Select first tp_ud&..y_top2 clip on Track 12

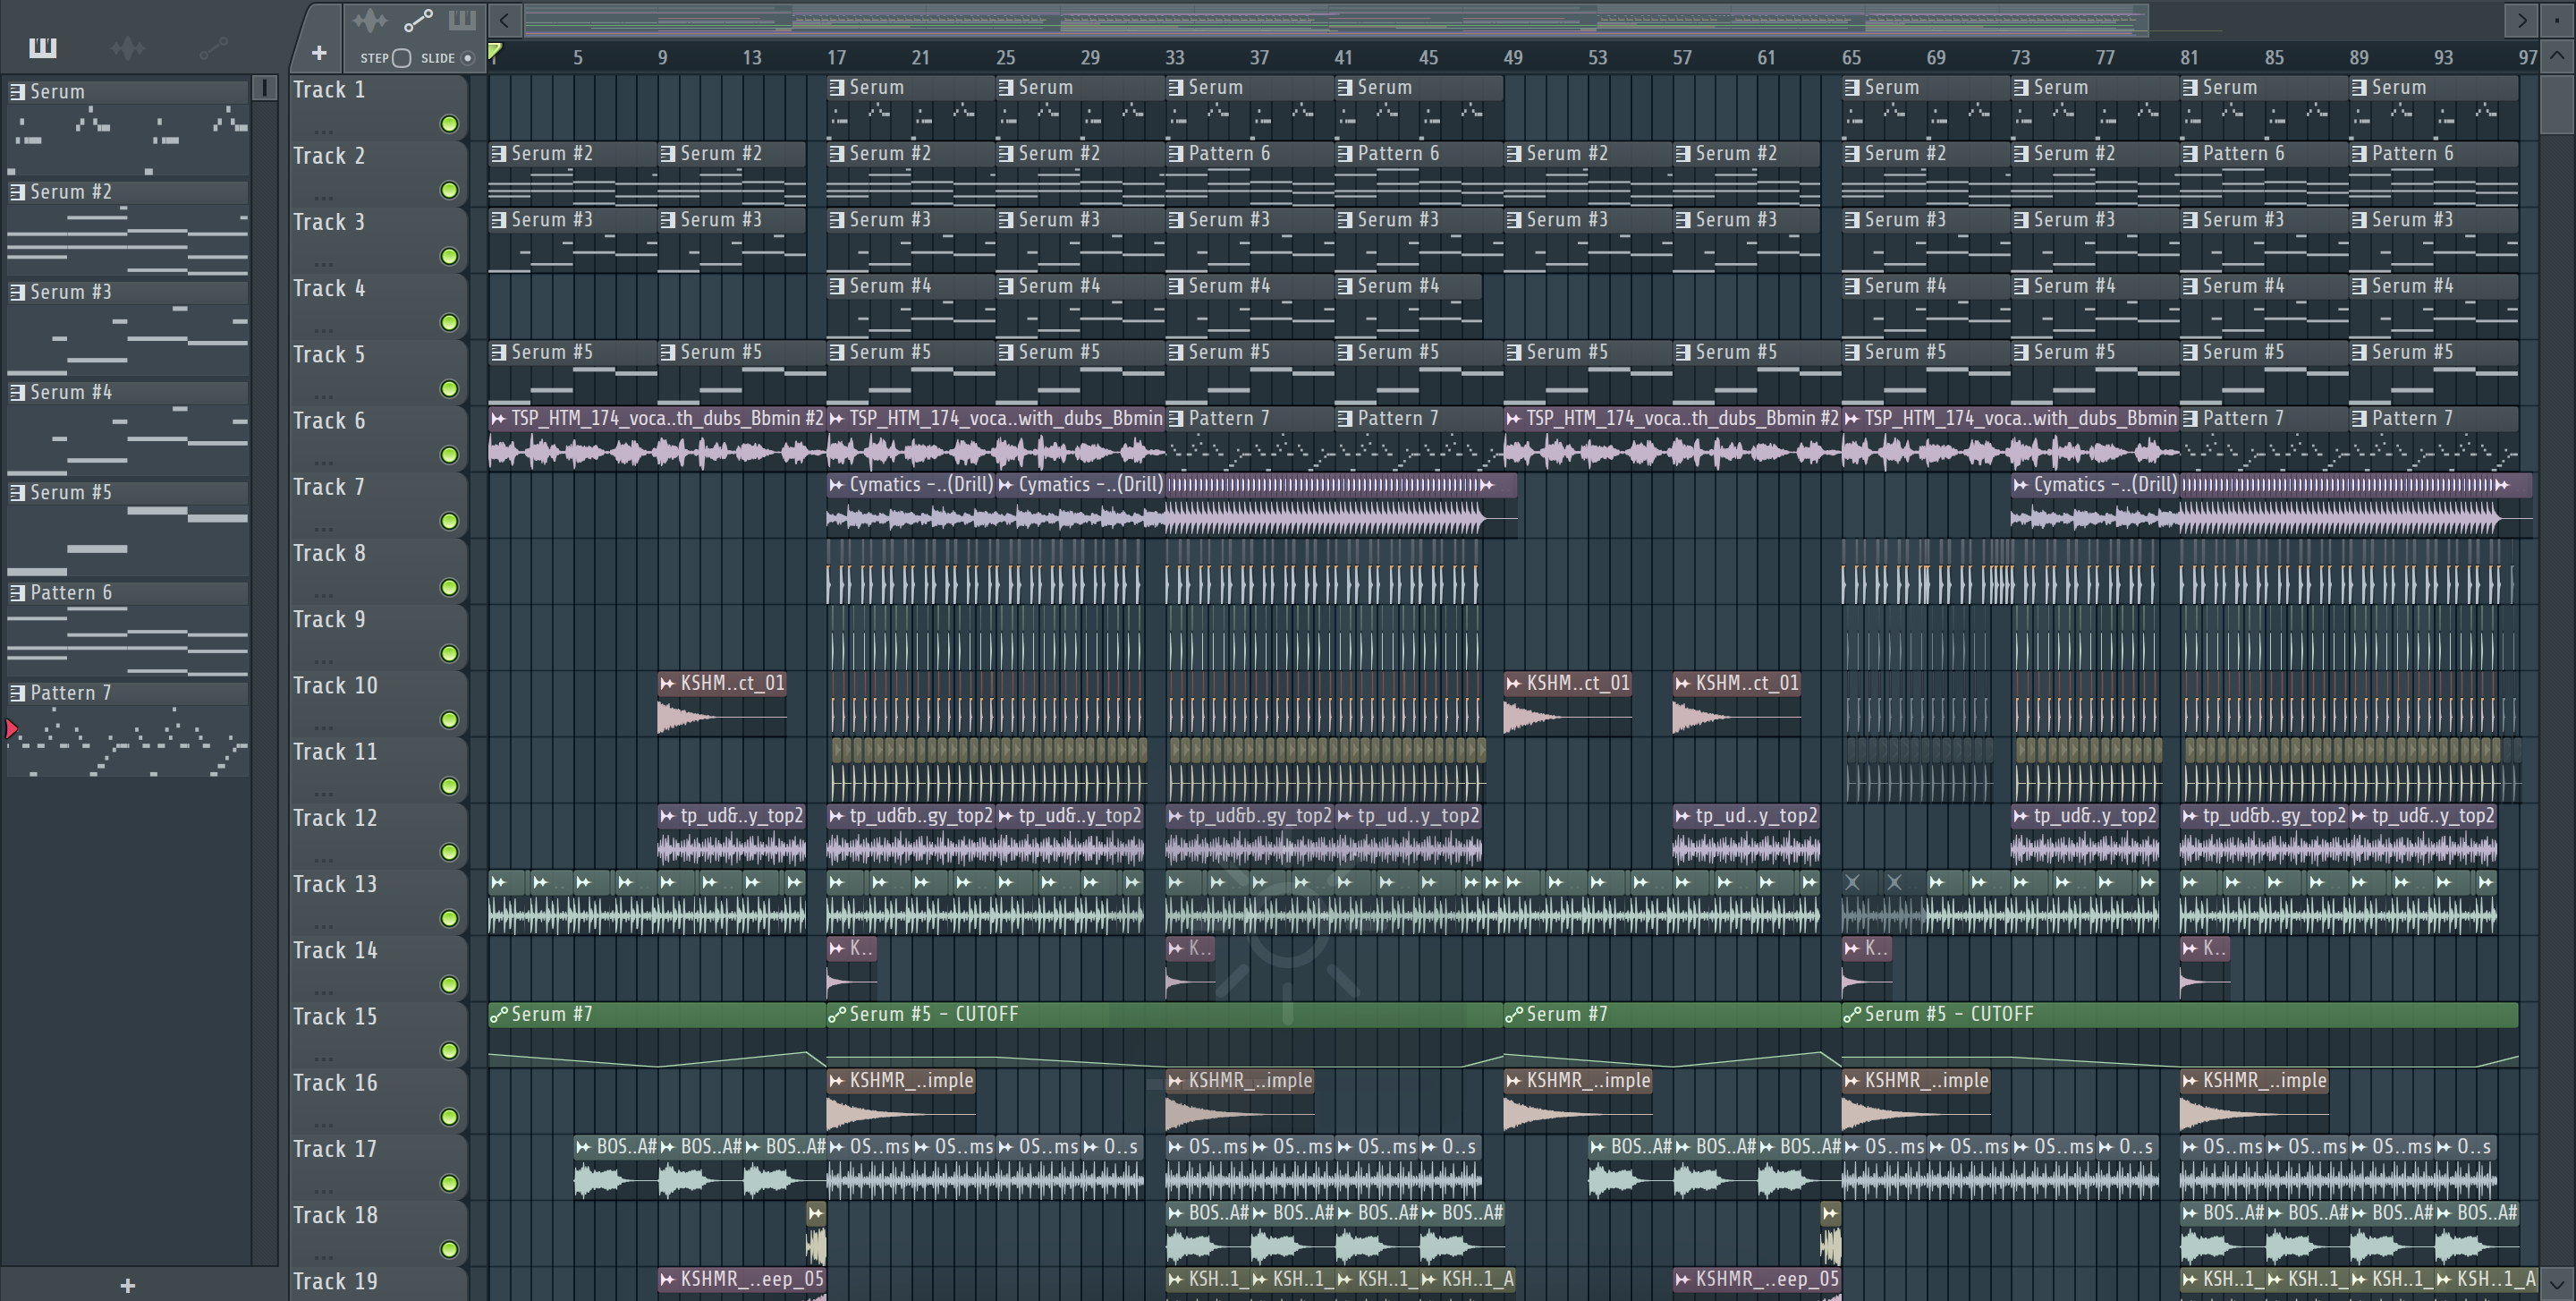pos(732,834)
